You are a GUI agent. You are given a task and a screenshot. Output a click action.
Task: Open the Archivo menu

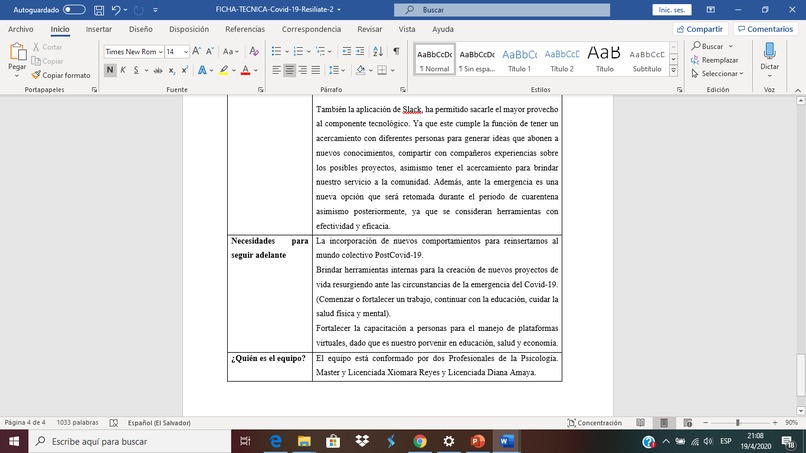tap(21, 29)
